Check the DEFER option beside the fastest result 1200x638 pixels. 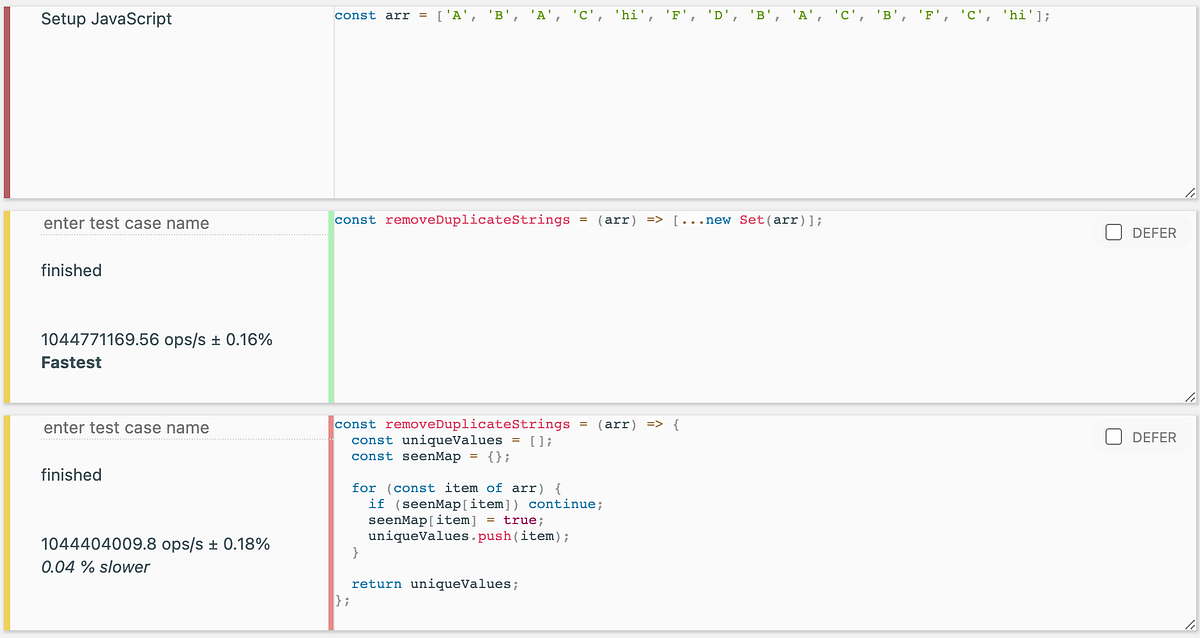pos(1113,232)
